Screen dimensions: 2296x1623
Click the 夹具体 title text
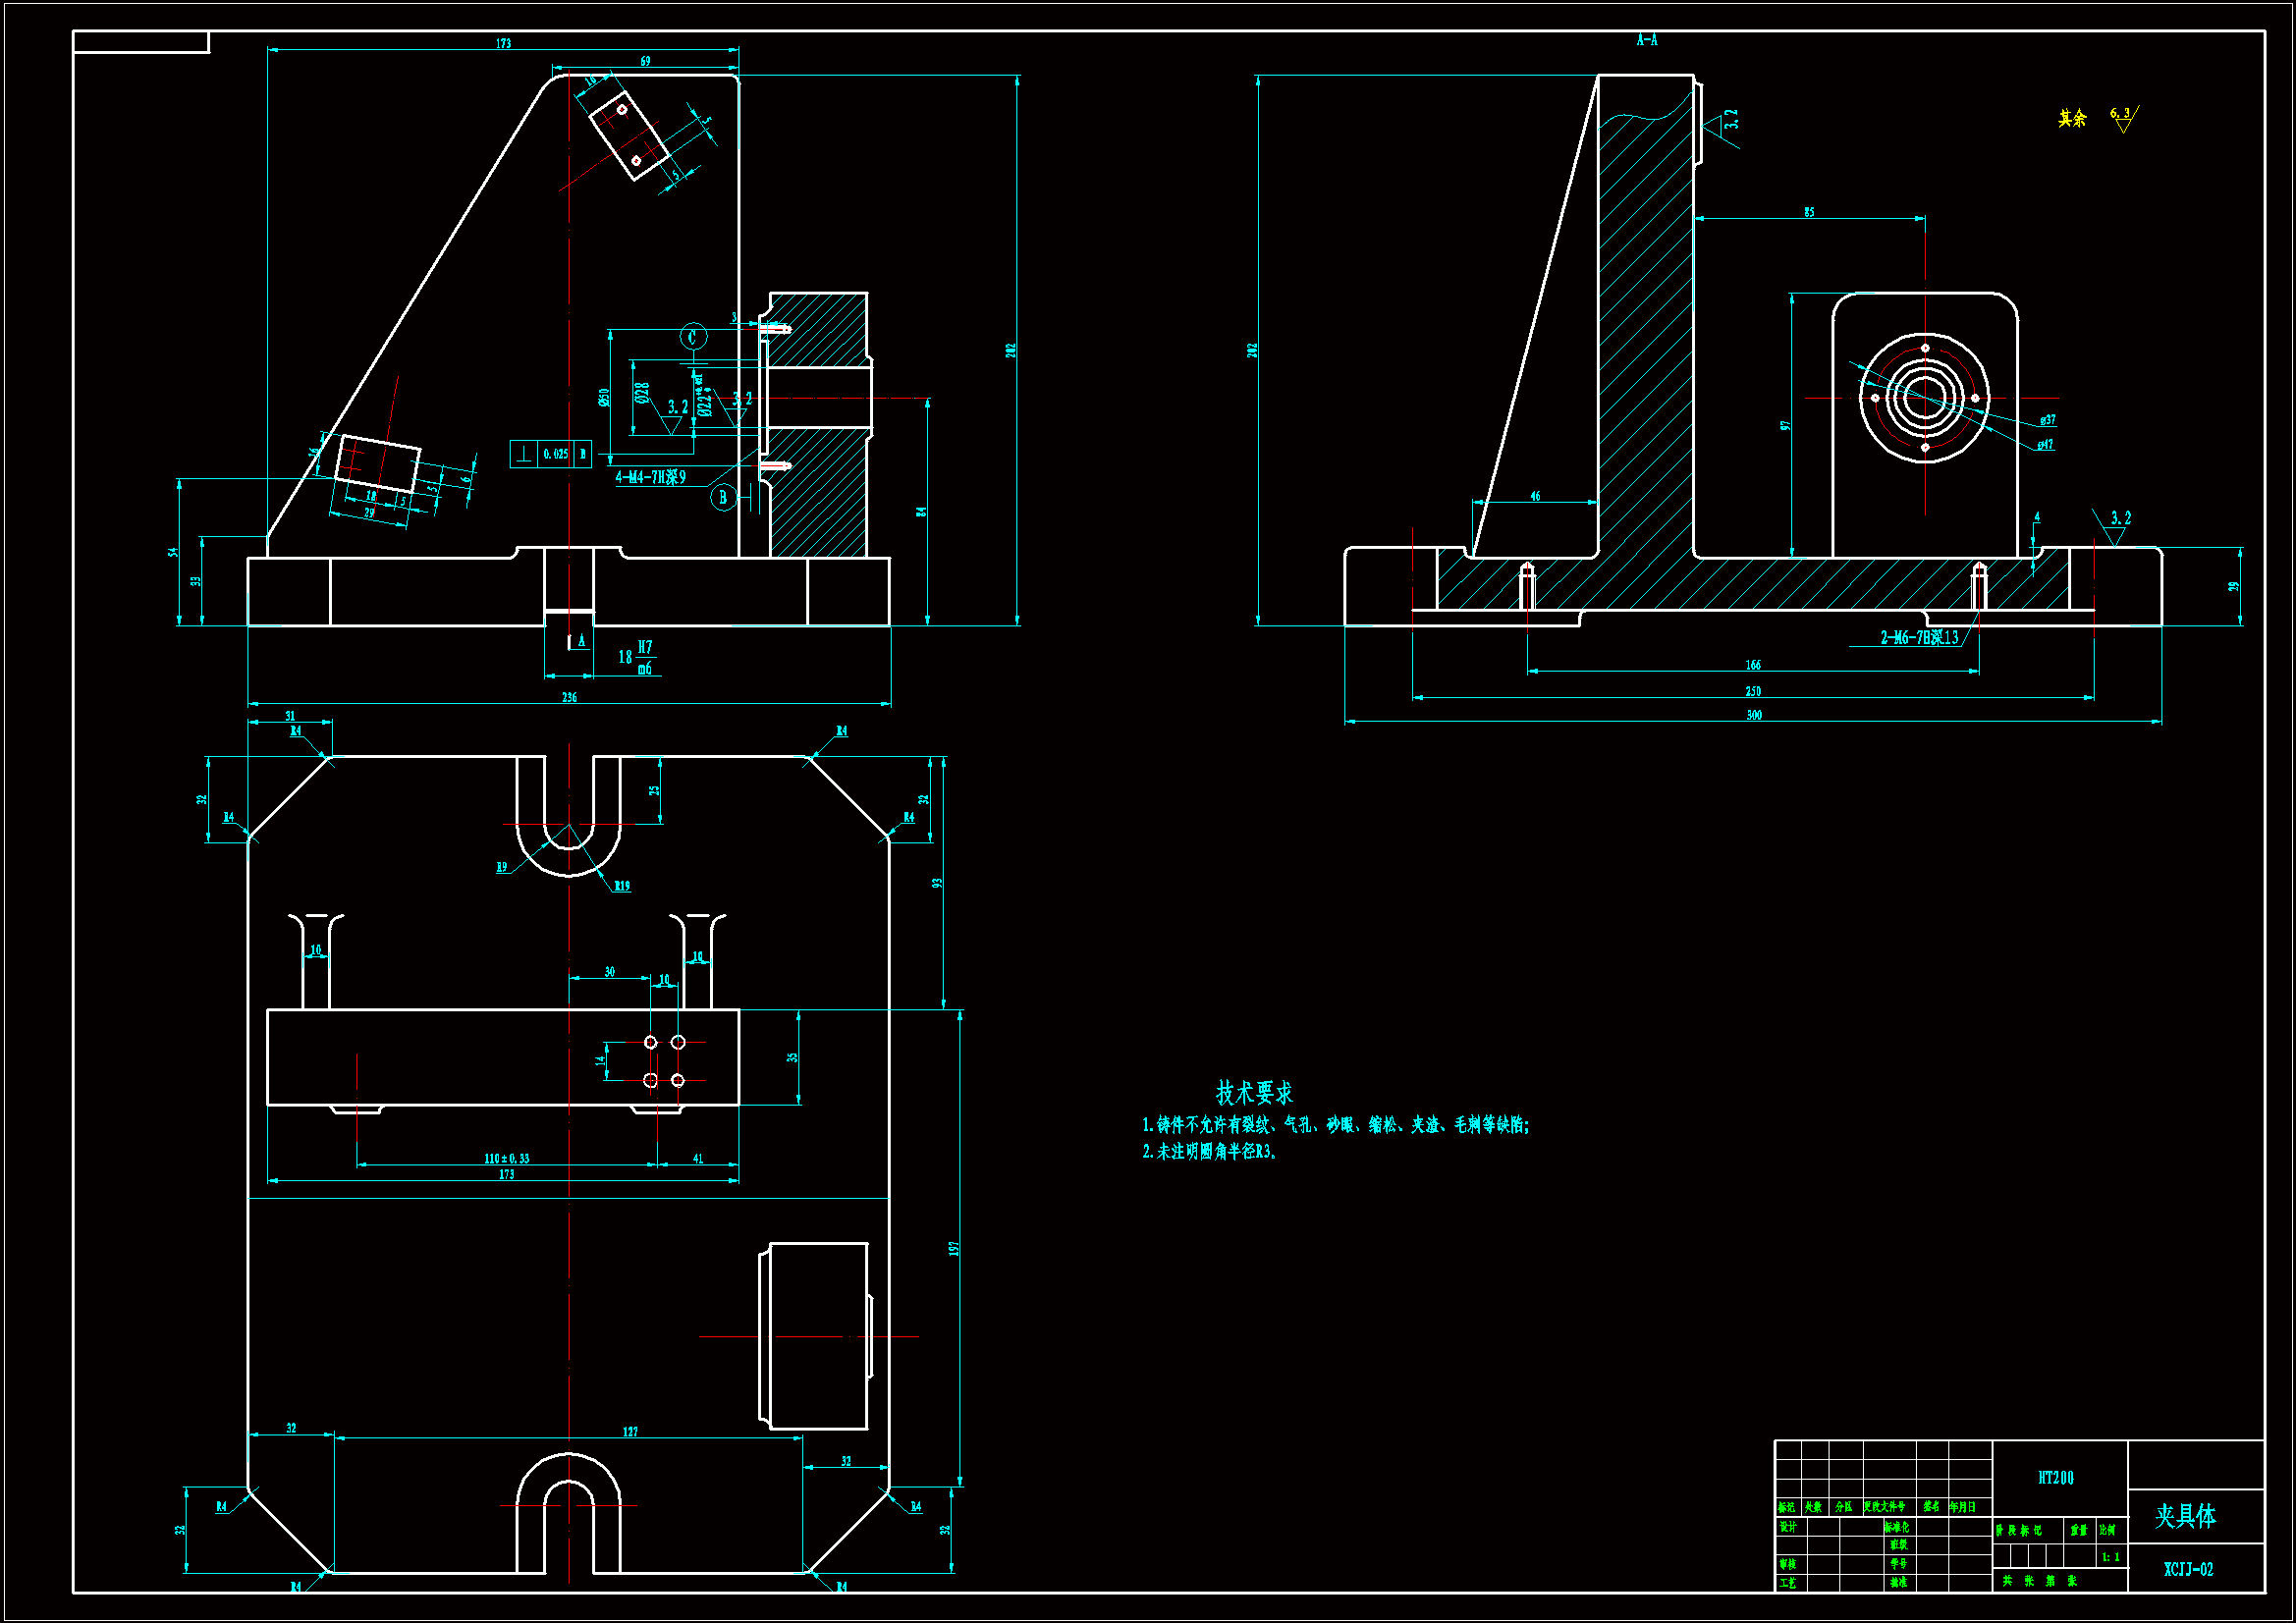coord(2185,1516)
